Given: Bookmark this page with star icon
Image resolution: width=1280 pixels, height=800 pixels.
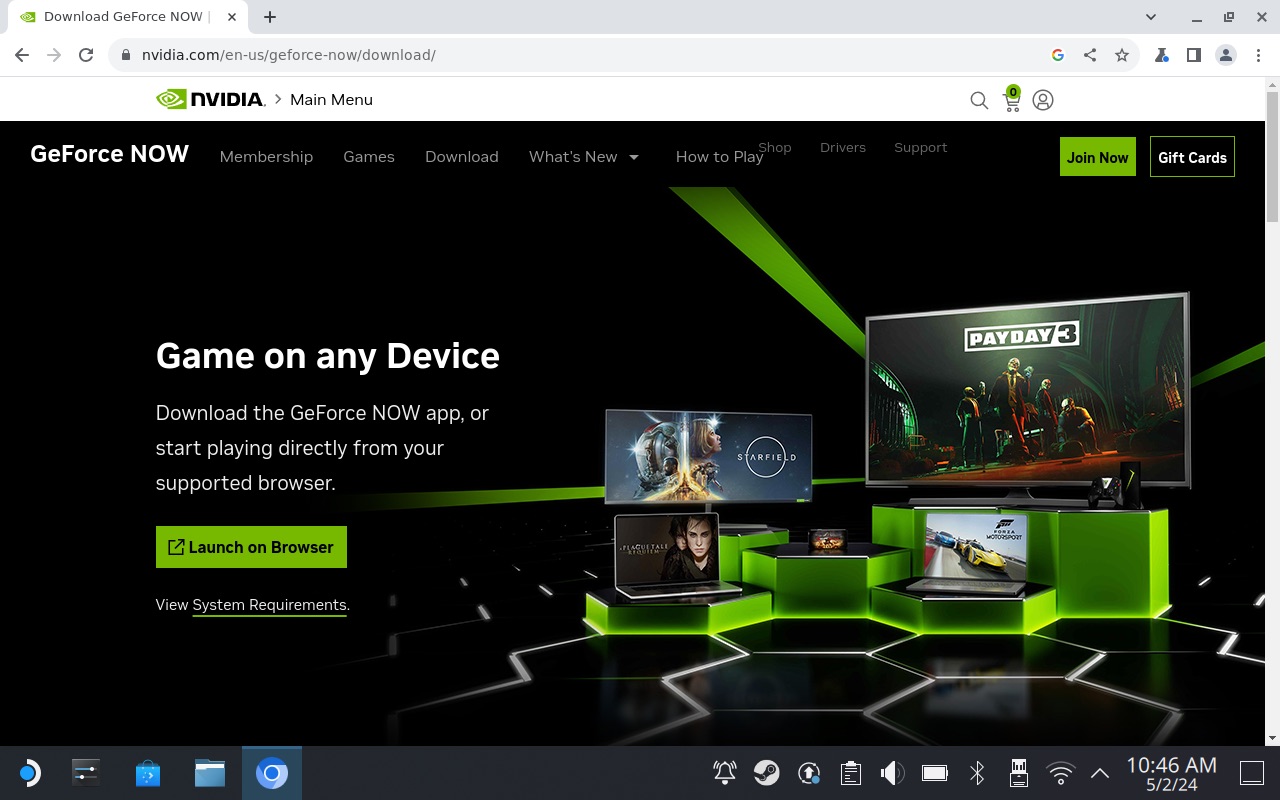Looking at the screenshot, I should point(1122,55).
